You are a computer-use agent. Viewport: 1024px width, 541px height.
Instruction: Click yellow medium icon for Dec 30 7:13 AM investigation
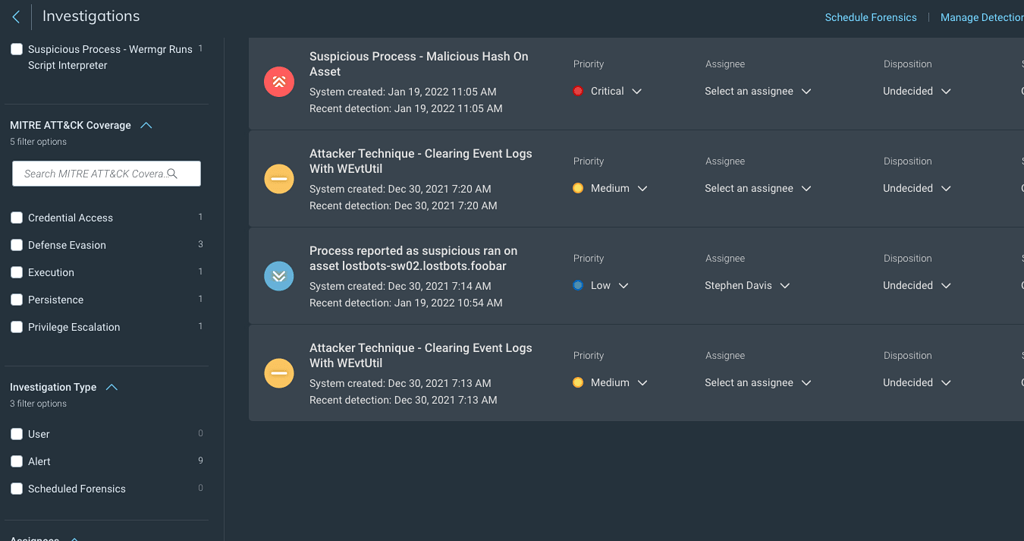pyautogui.click(x=279, y=373)
